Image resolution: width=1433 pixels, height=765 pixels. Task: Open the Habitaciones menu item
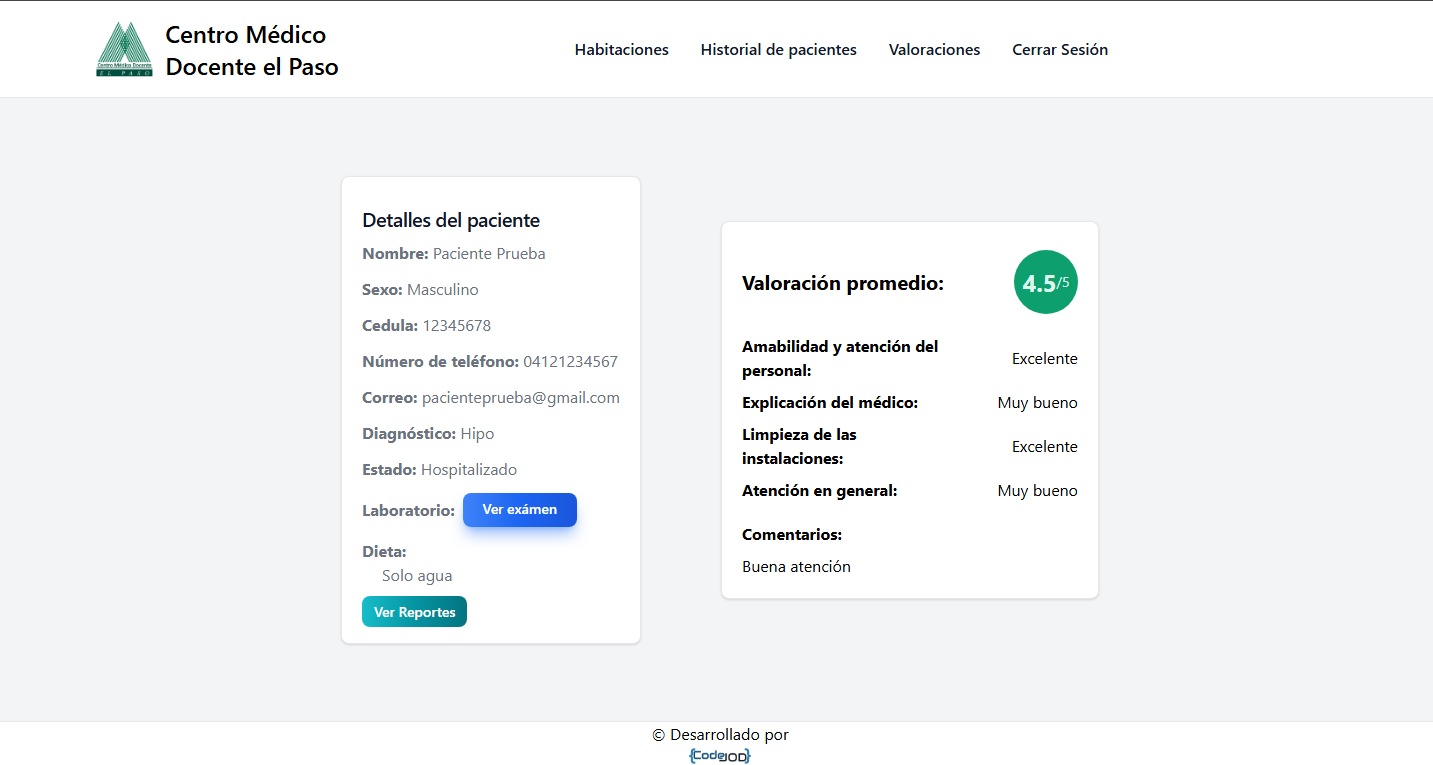(x=621, y=50)
